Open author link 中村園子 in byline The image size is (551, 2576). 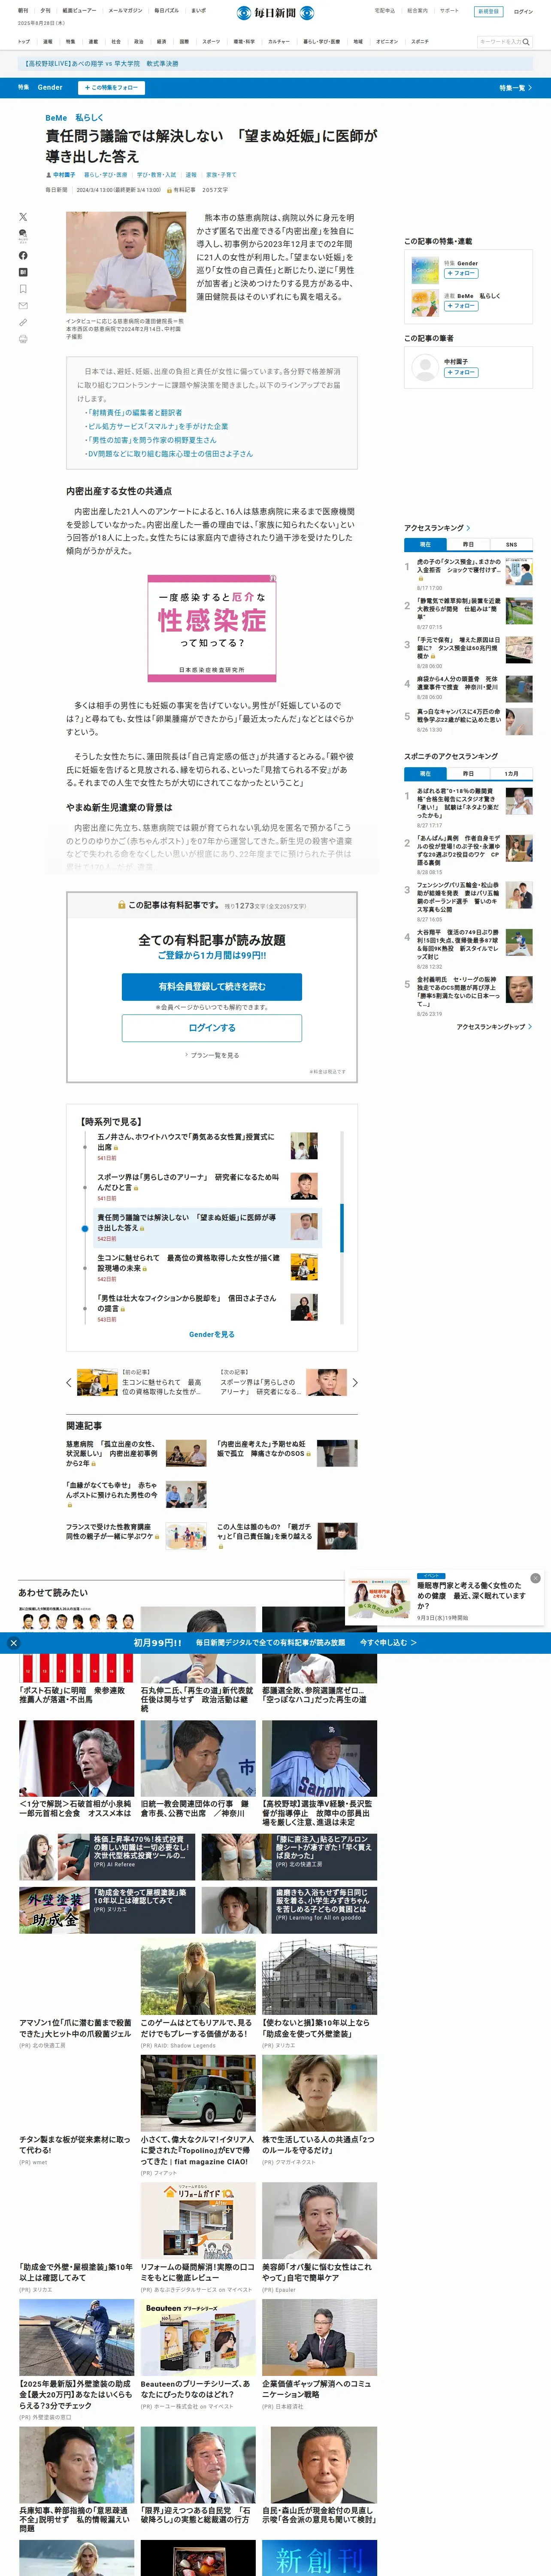pos(63,175)
